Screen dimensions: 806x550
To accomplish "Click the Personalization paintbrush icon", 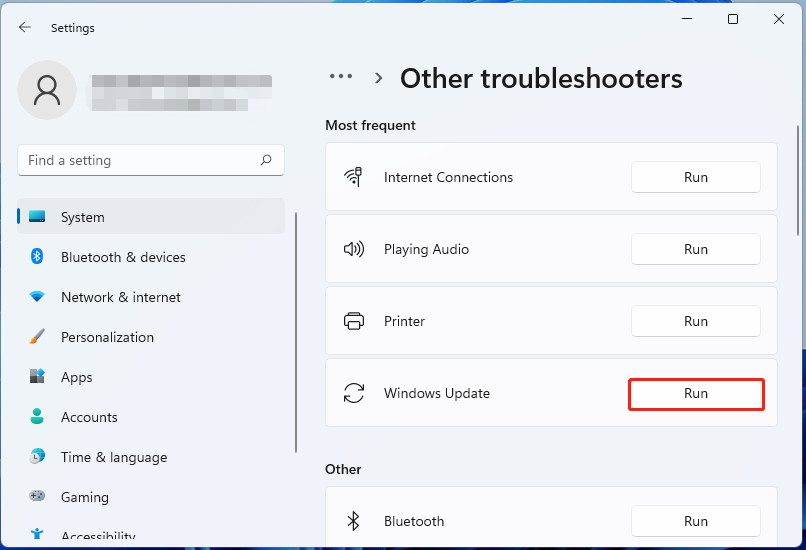I will coord(37,337).
